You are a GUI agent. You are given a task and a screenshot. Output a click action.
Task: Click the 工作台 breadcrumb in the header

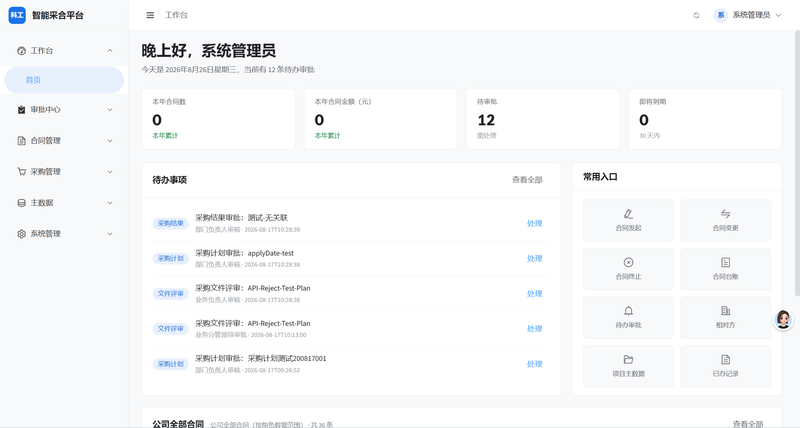(176, 15)
